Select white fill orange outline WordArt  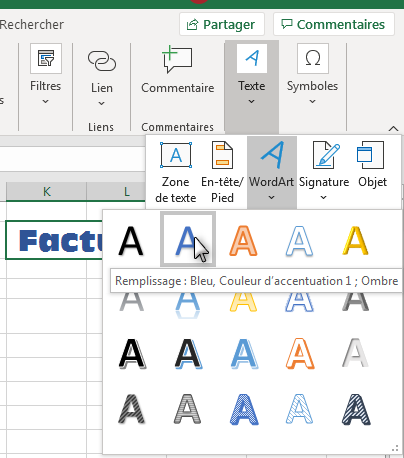pyautogui.click(x=300, y=353)
